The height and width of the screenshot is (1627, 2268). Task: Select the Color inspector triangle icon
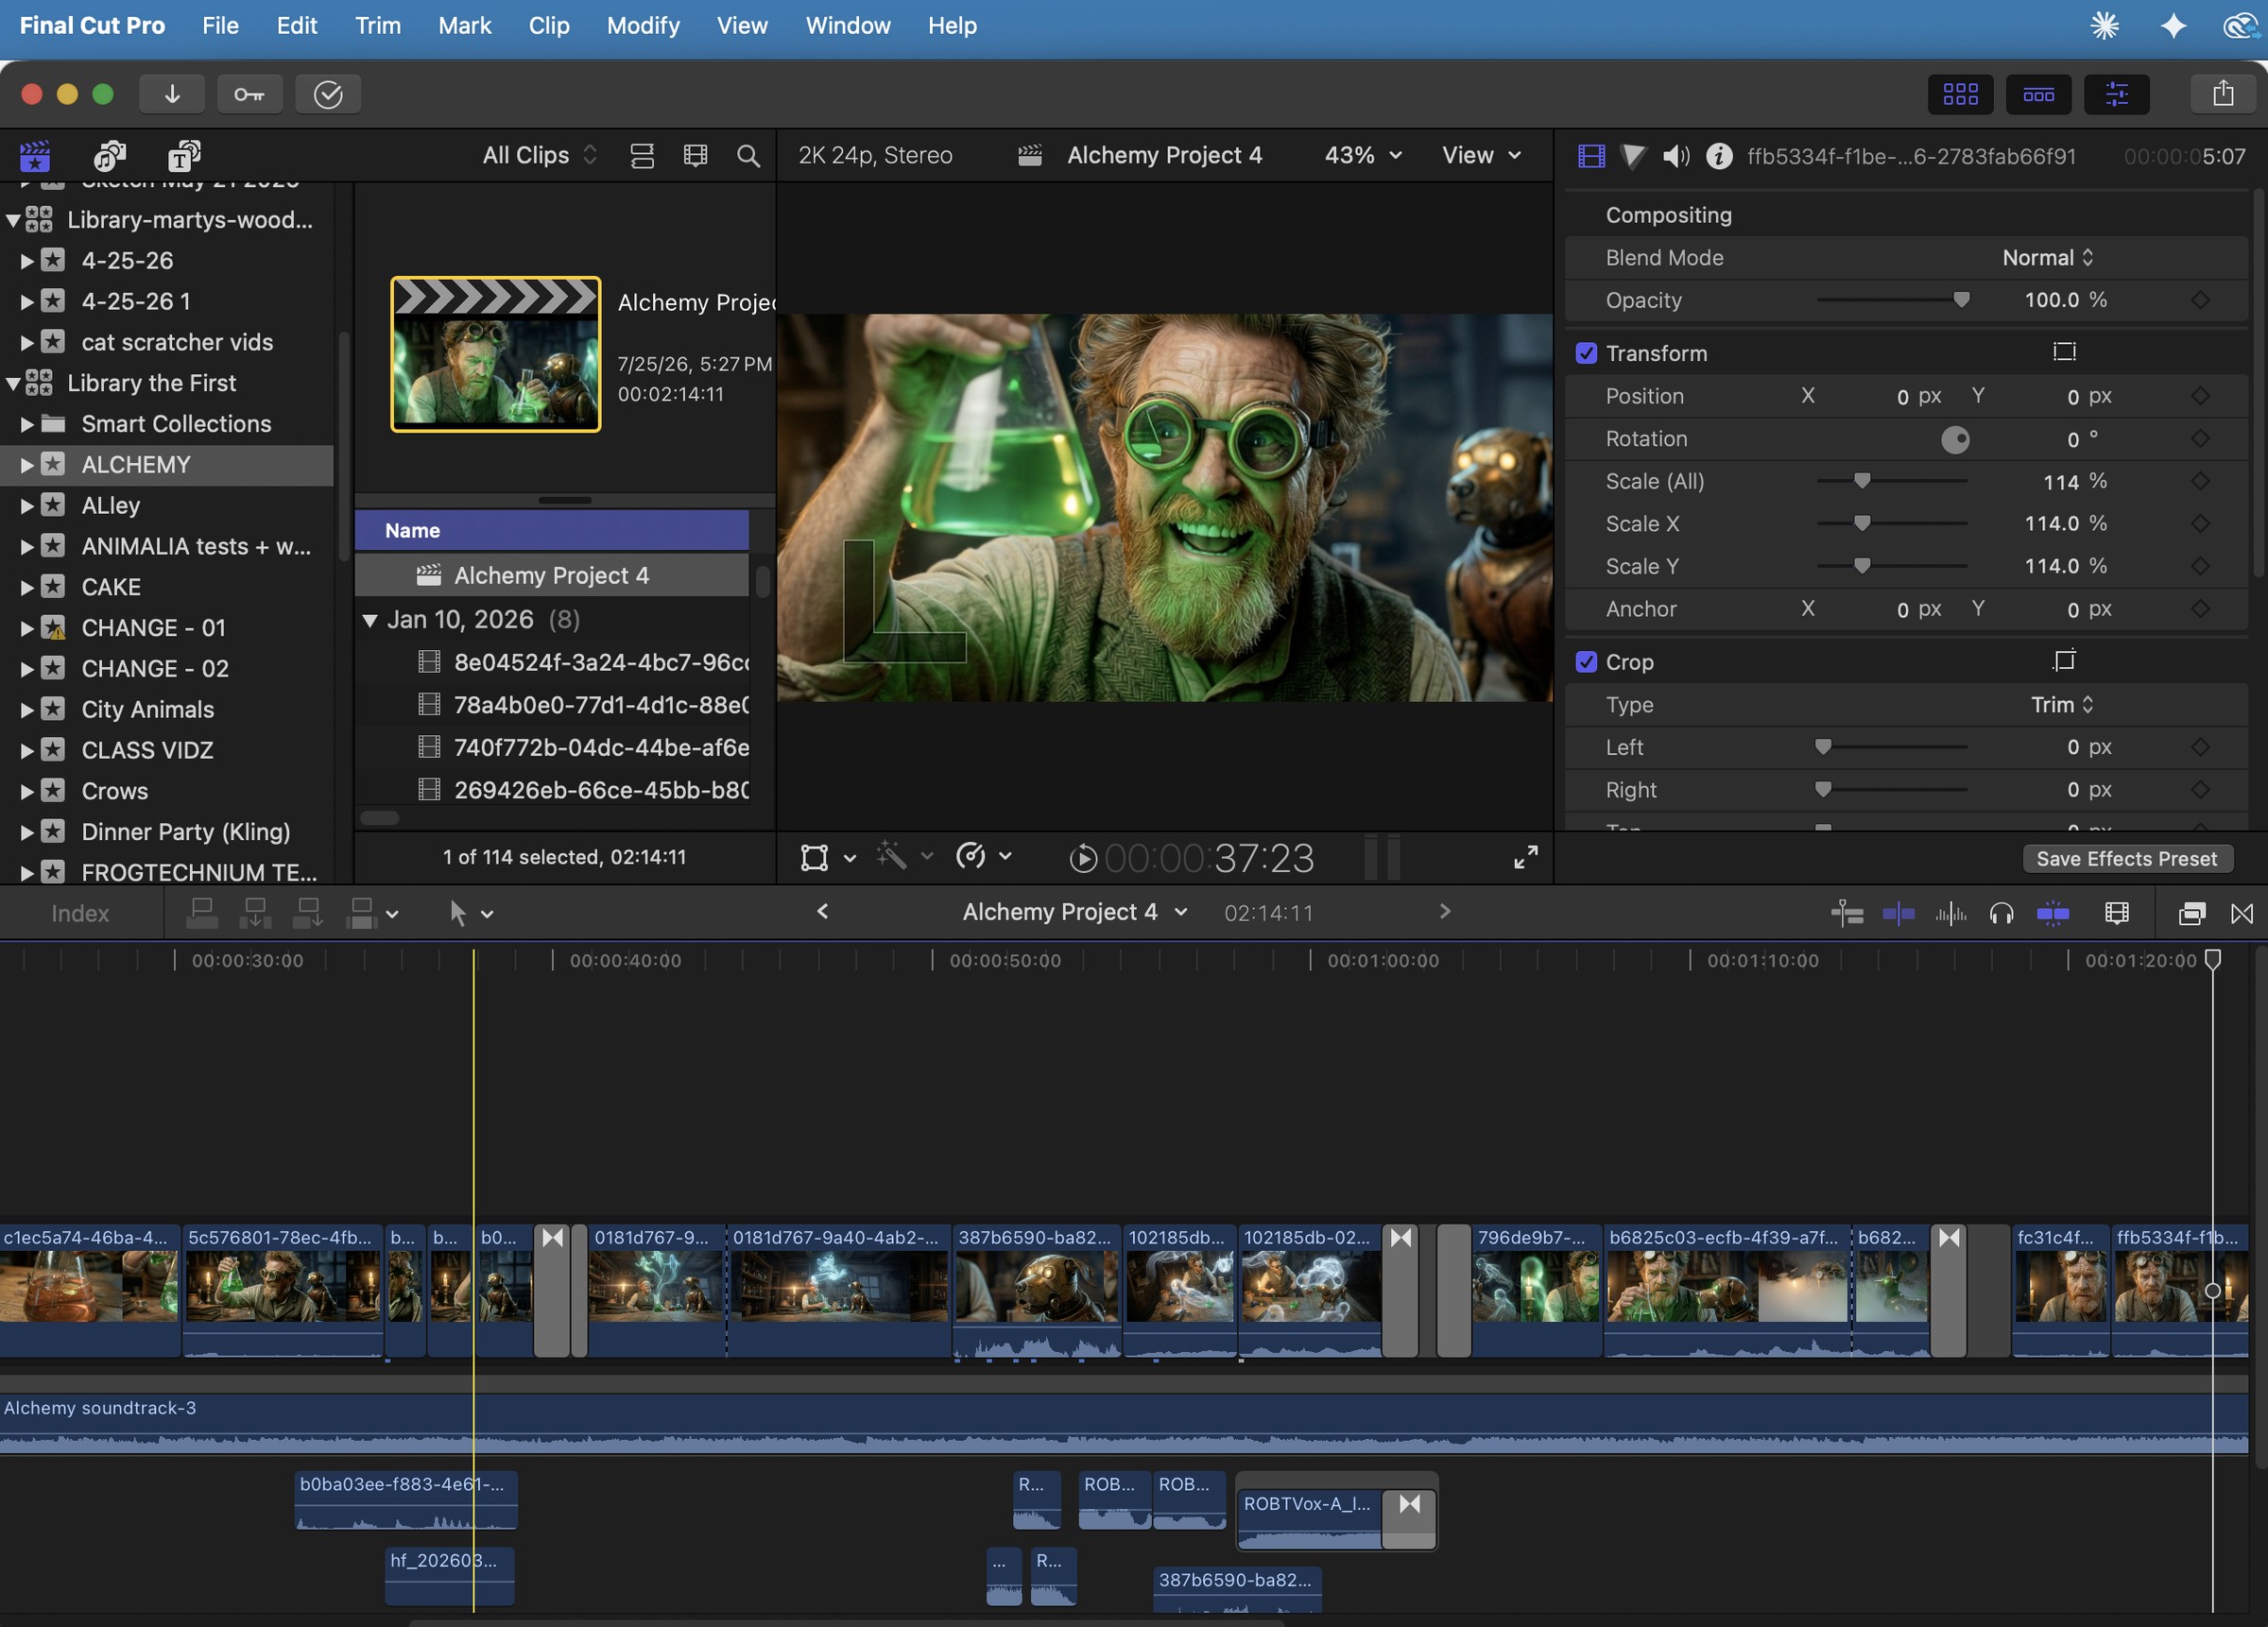[1633, 156]
